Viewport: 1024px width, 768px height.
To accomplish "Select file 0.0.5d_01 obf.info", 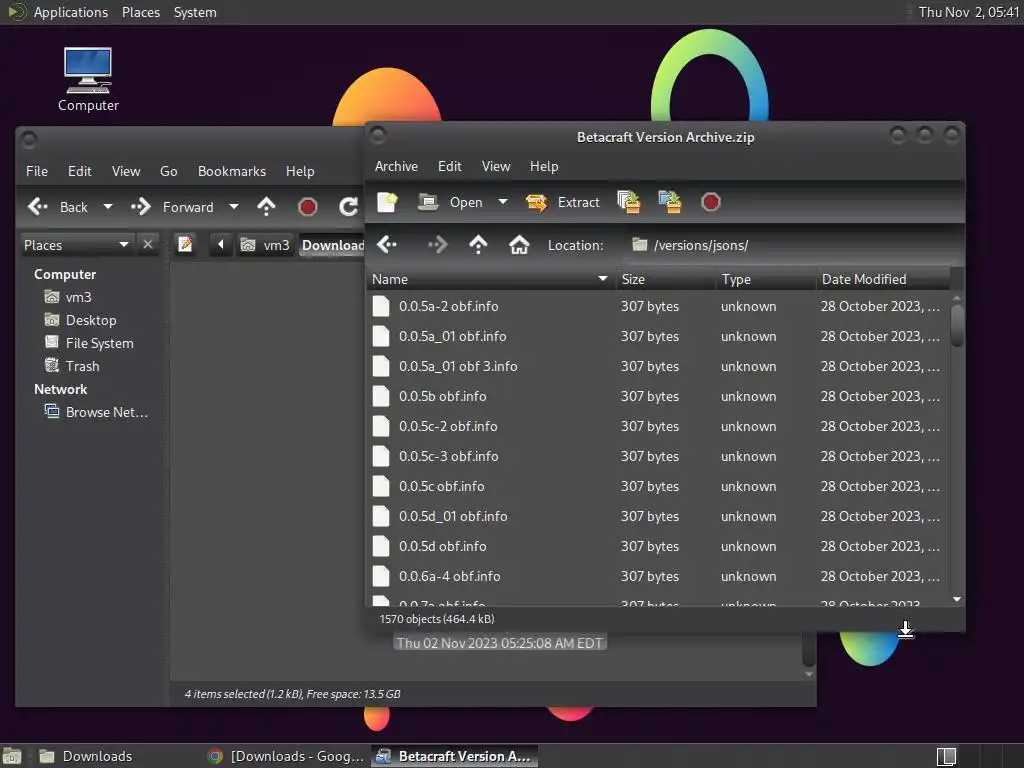I will click(x=658, y=517).
